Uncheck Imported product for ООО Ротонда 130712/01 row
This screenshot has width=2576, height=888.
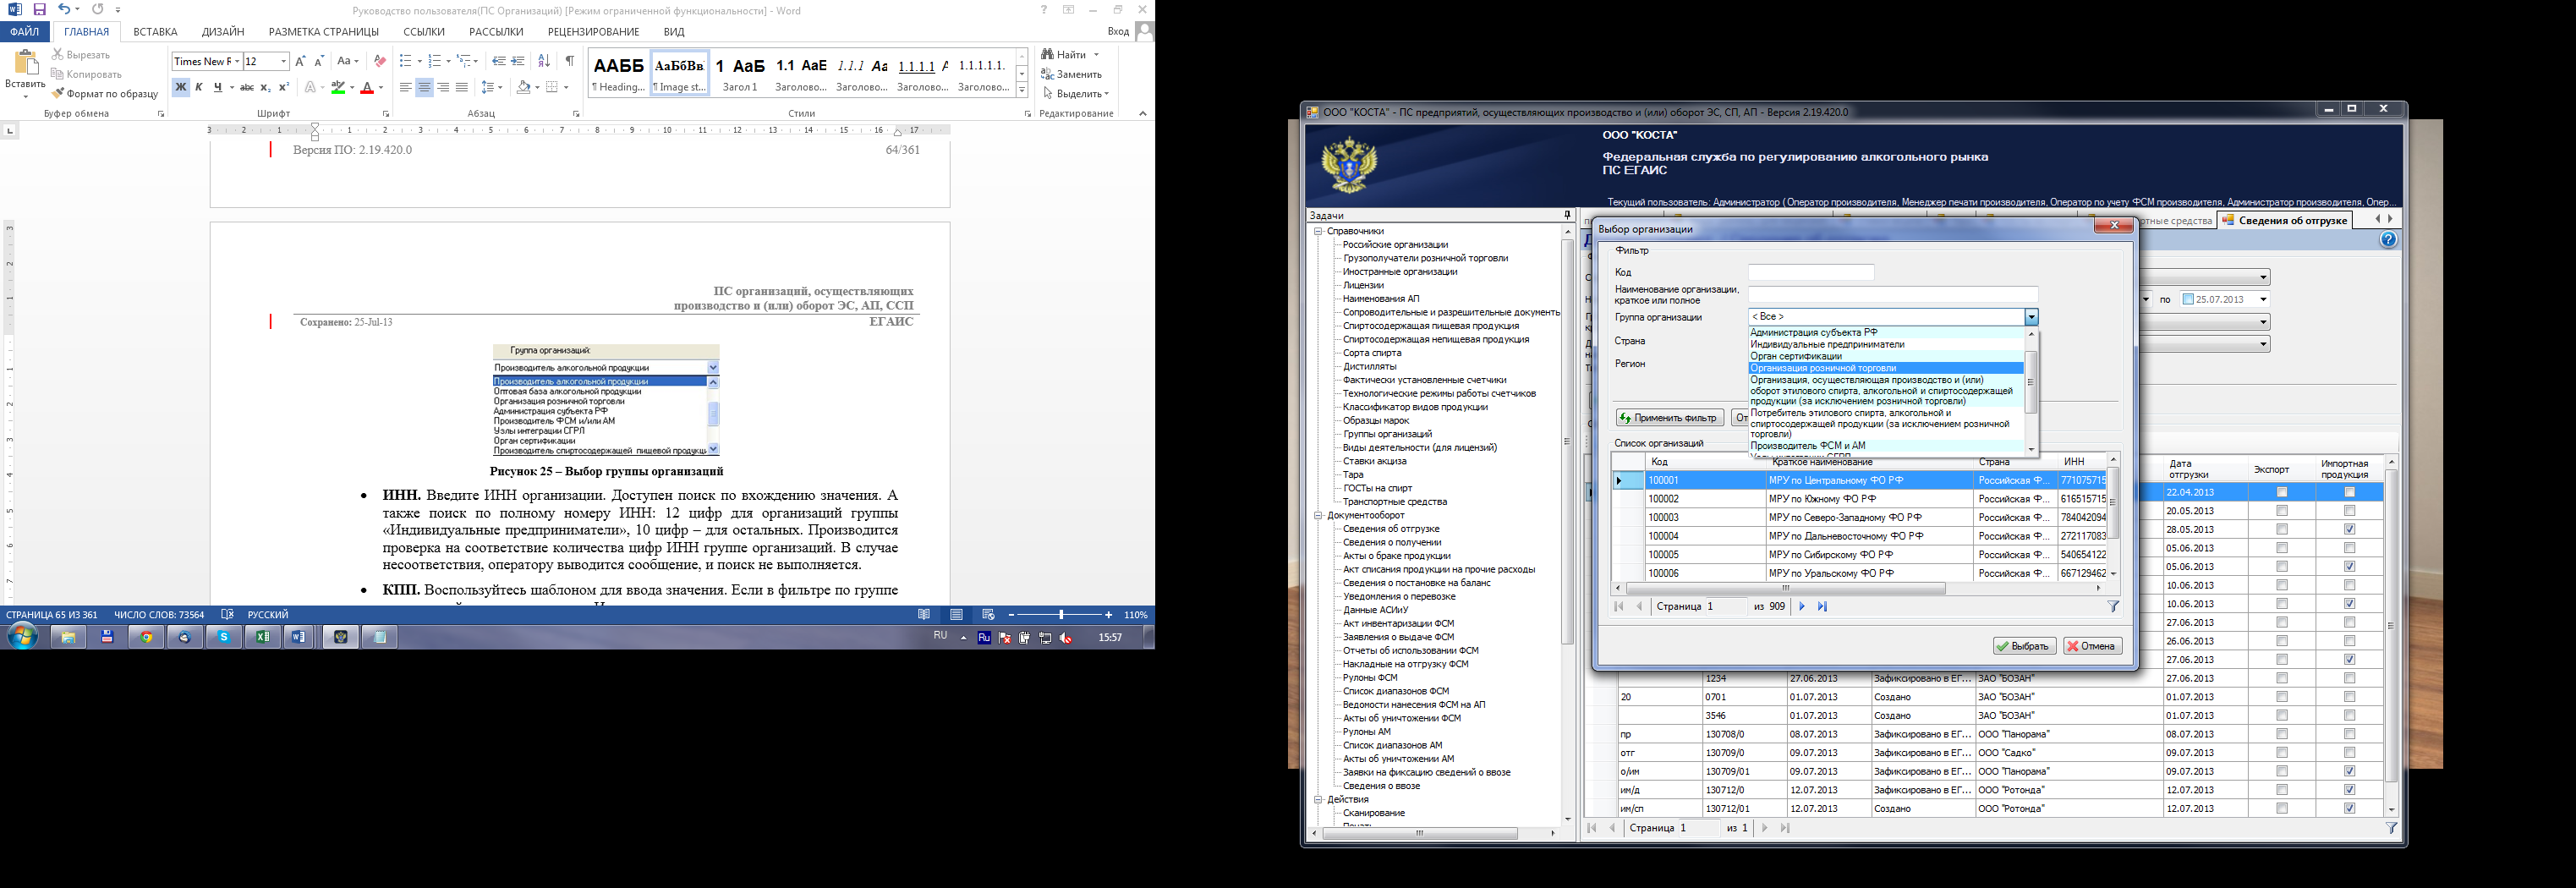pos(2349,809)
